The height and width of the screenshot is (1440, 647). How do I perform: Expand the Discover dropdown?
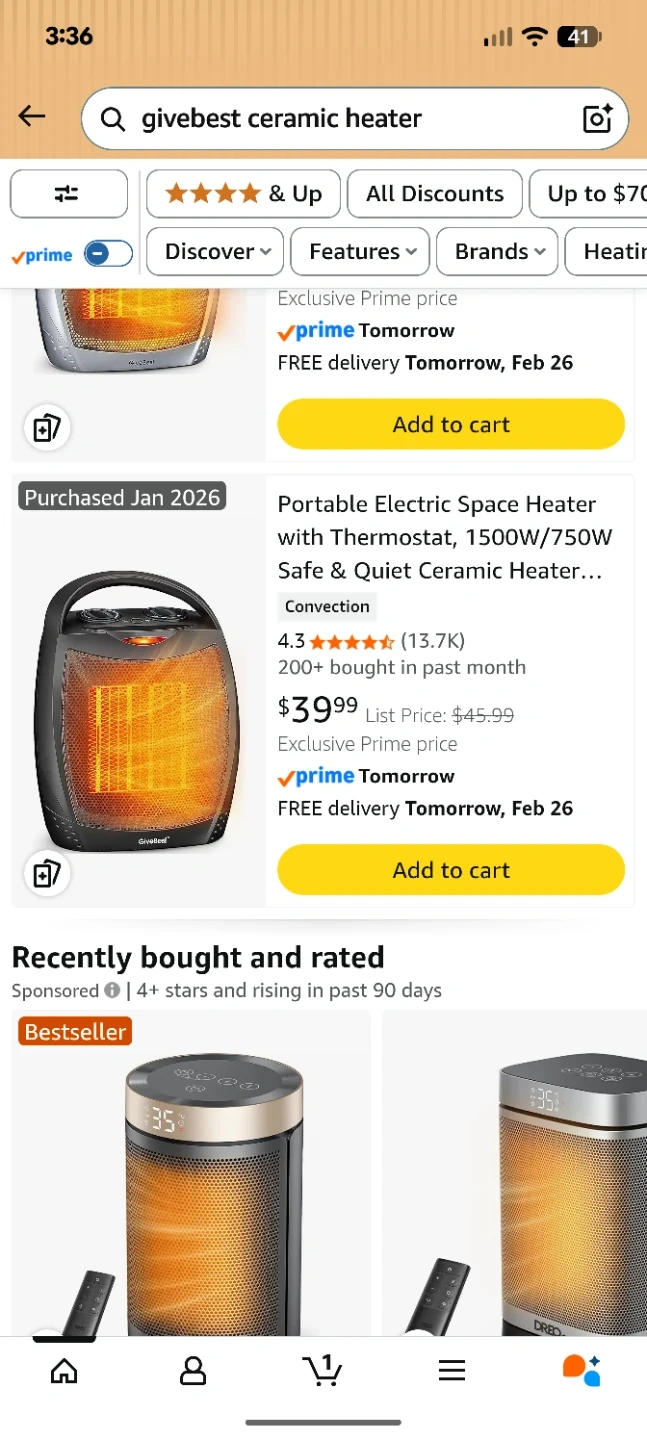(x=215, y=251)
